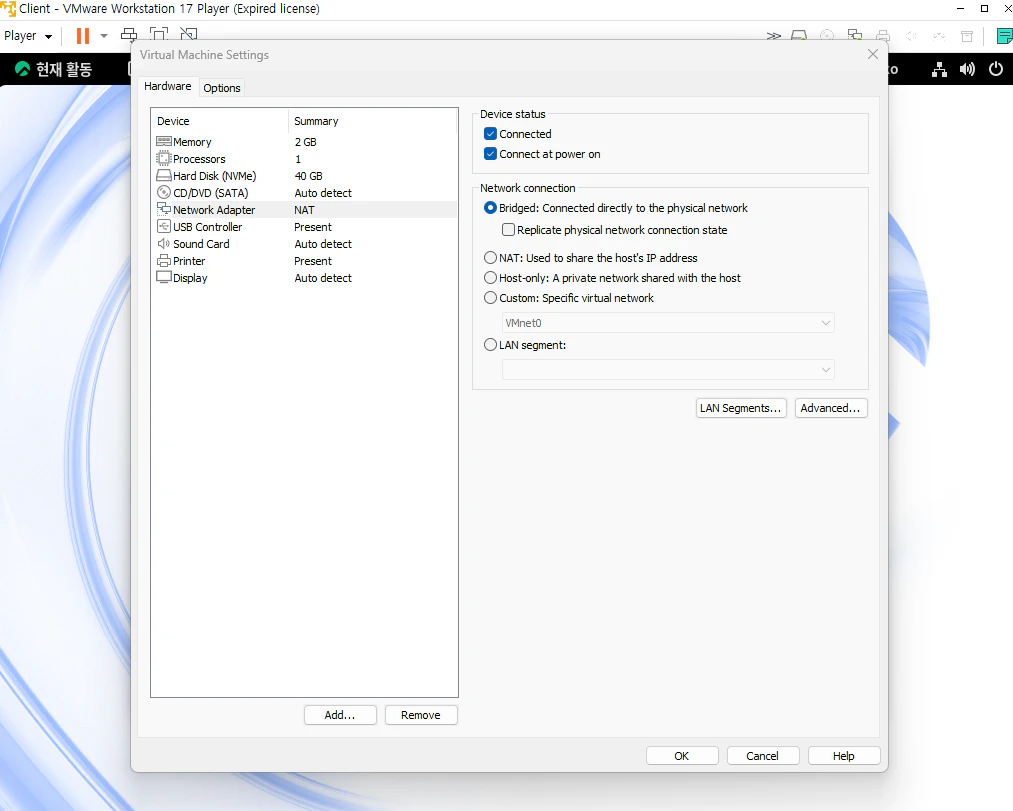Toggle Unity mode icon in toolbar
The width and height of the screenshot is (1013, 811).
pyautogui.click(x=189, y=35)
